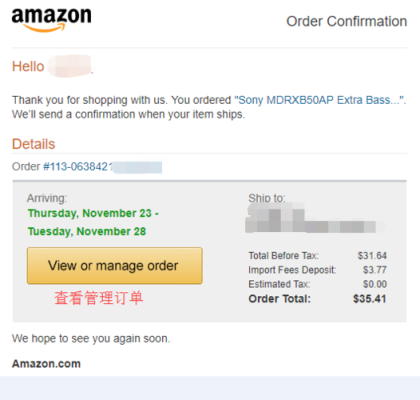This screenshot has height=400, width=420.
Task: Click the Total Before Tax amount $31.64
Action: pos(372,256)
